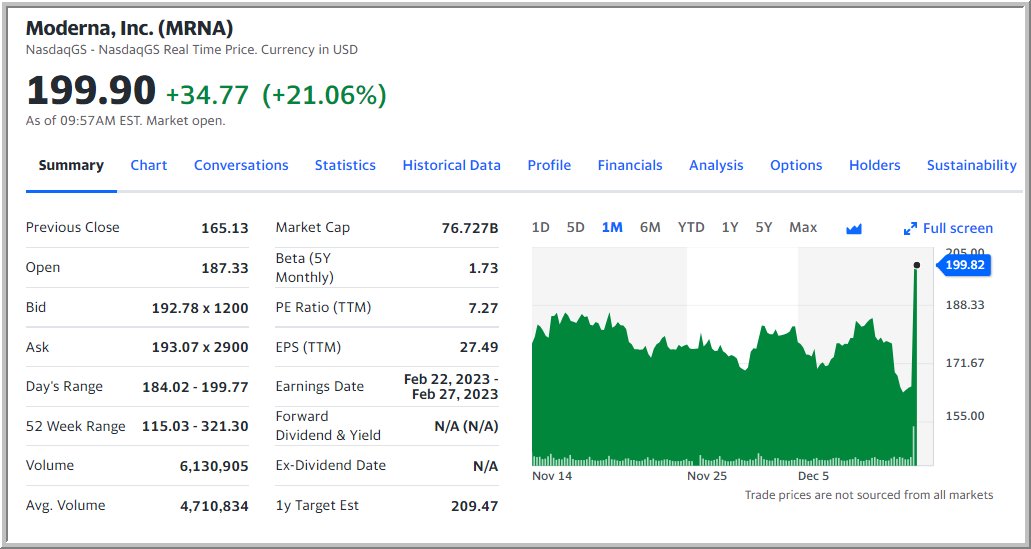Viewport: 1031px width, 549px height.
Task: Click the Market Cap value 76.727B
Action: click(x=470, y=229)
